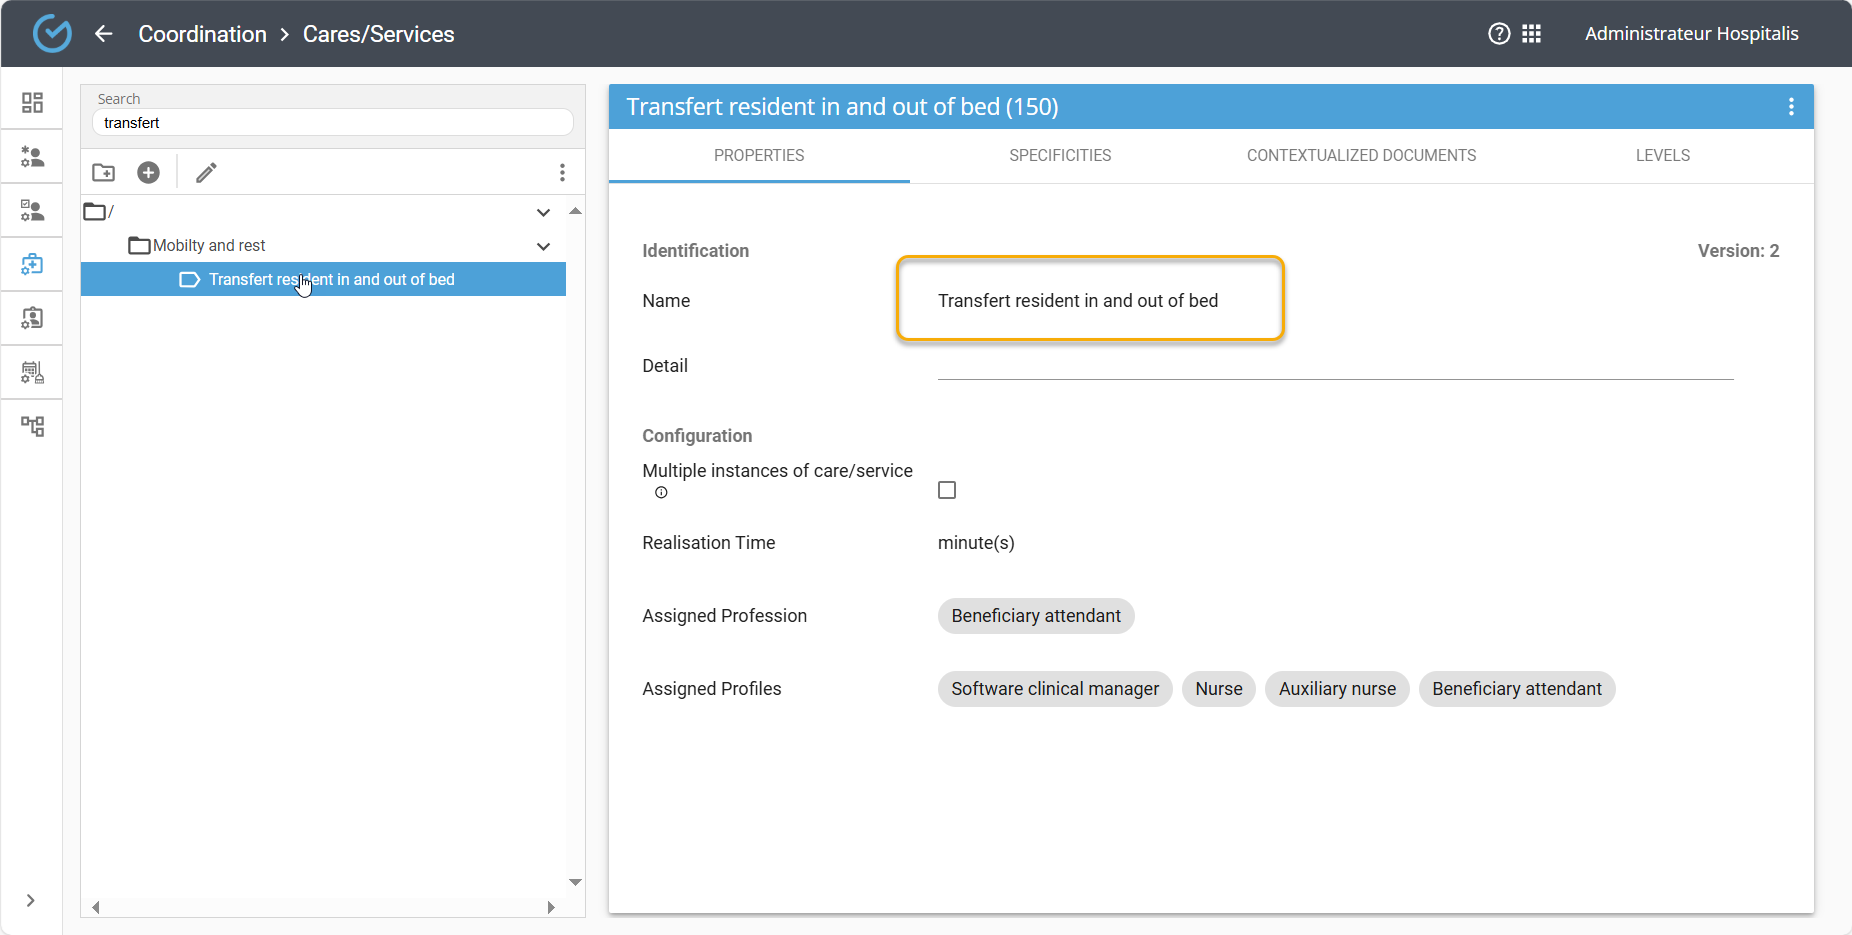Expand the left sidebar with bottom chevron
Image resolution: width=1852 pixels, height=935 pixels.
pyautogui.click(x=31, y=900)
